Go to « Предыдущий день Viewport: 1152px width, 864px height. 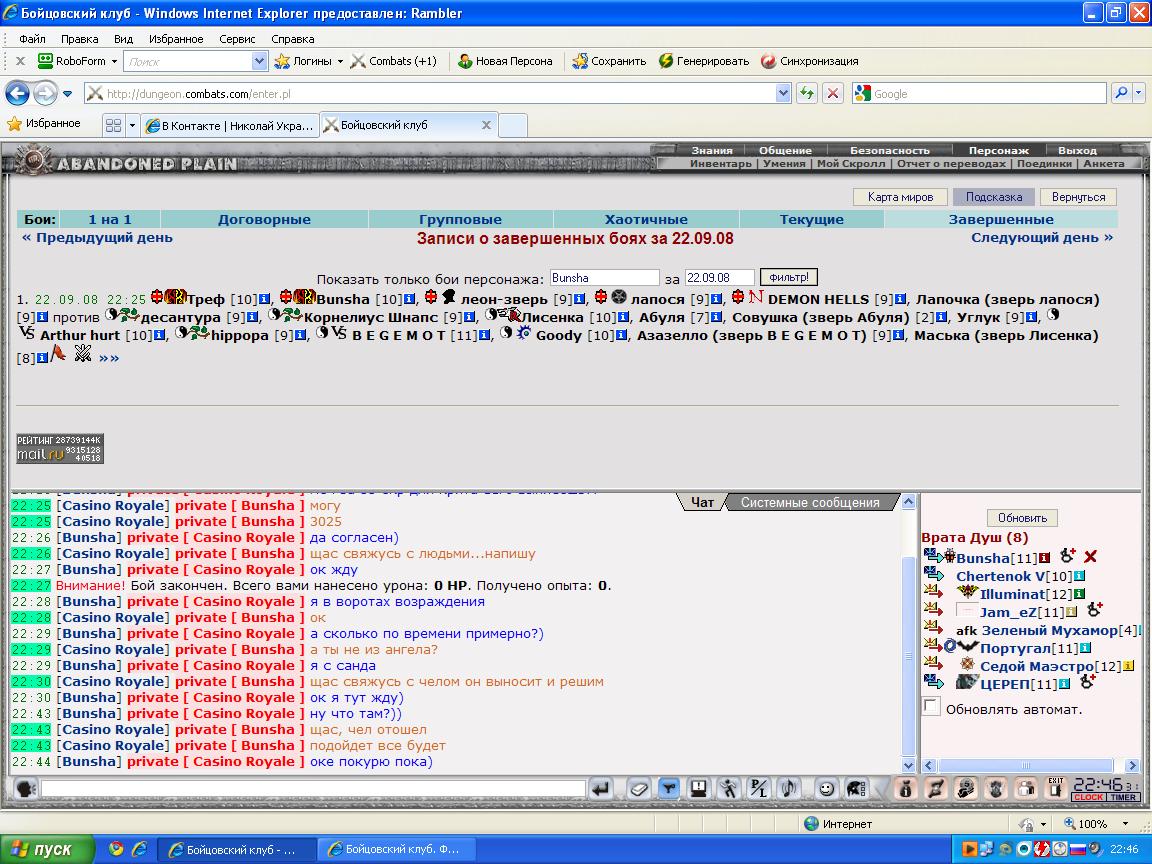coord(97,237)
